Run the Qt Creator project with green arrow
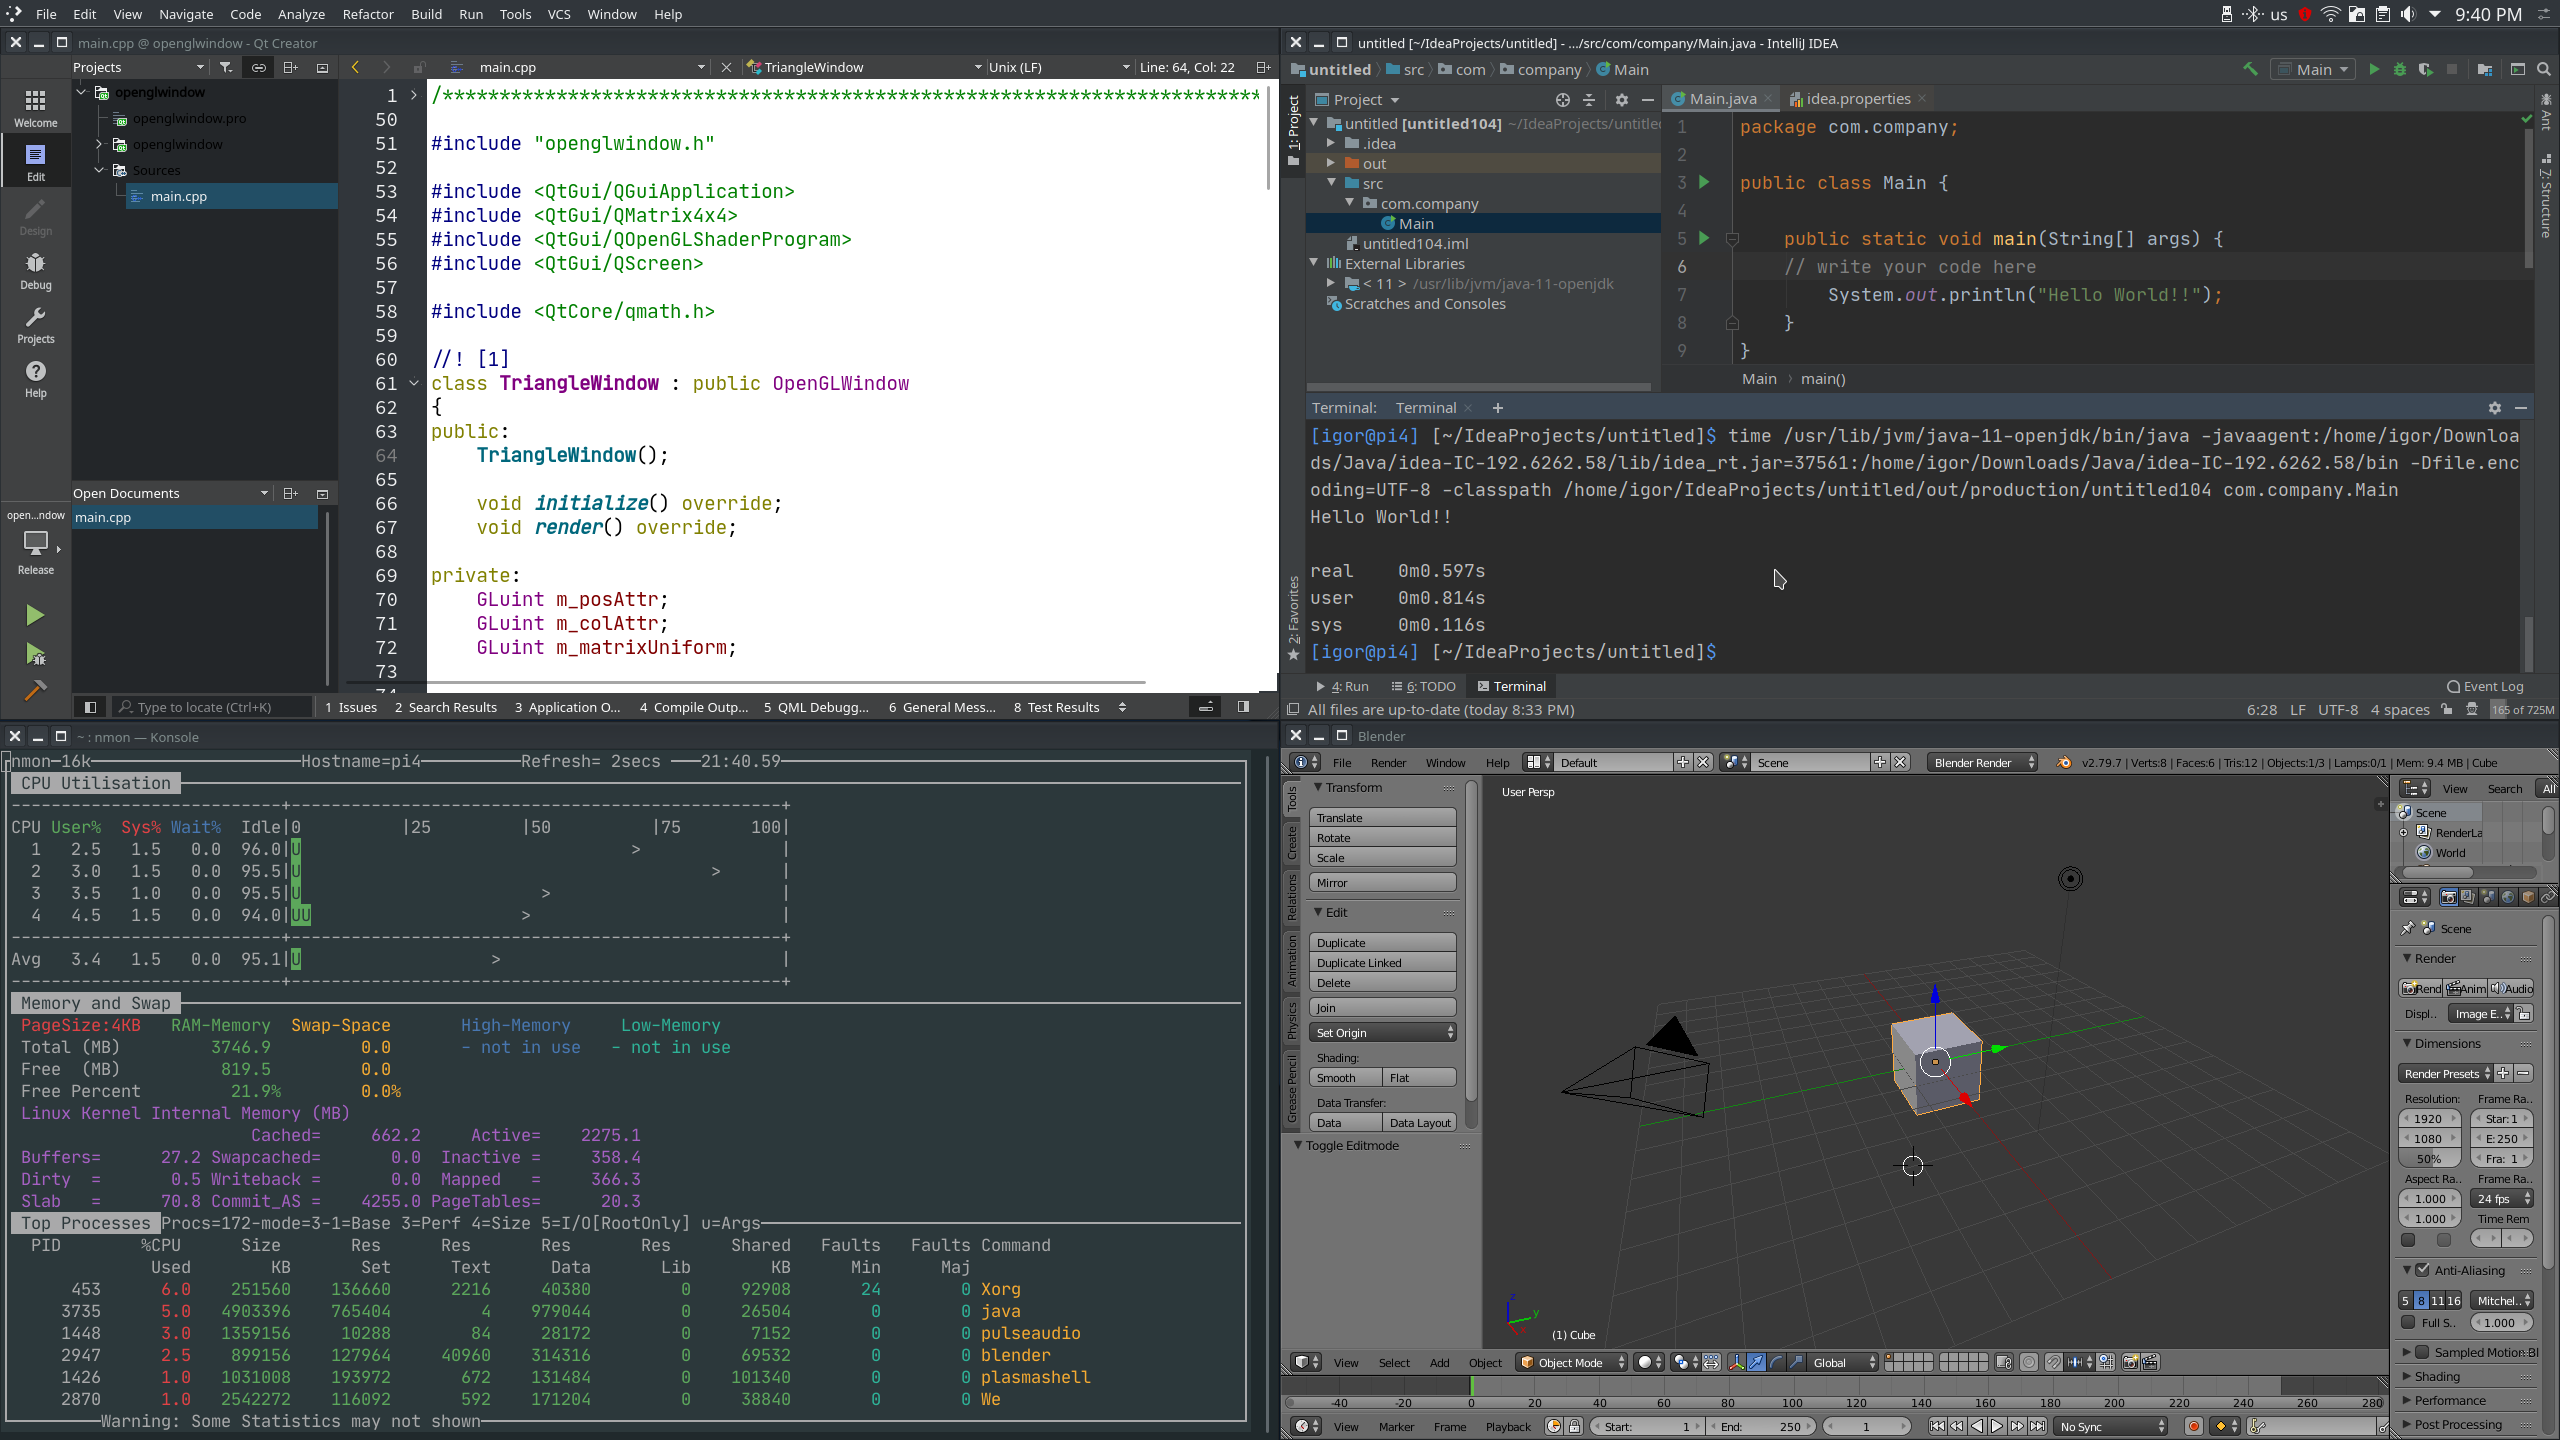Screen dimensions: 2560x1440 click(x=35, y=615)
